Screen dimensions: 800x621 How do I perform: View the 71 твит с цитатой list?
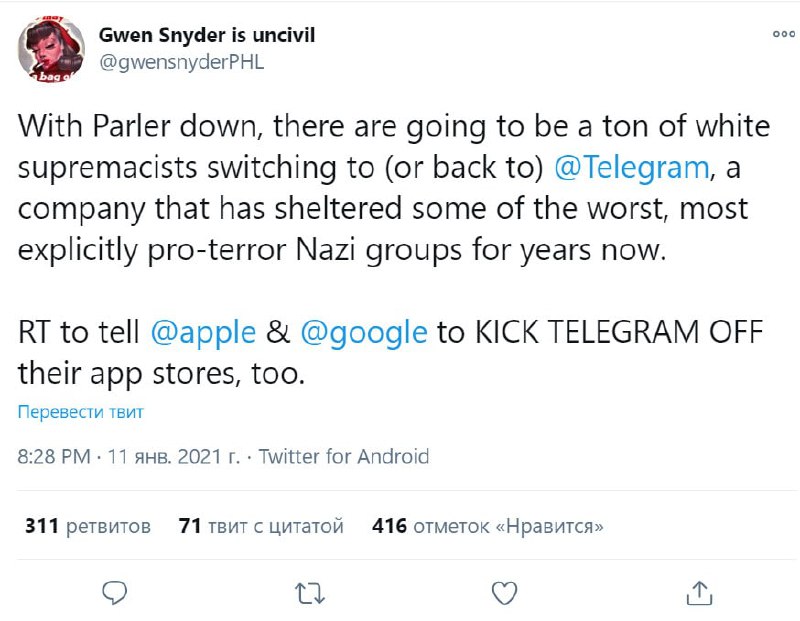(x=260, y=525)
